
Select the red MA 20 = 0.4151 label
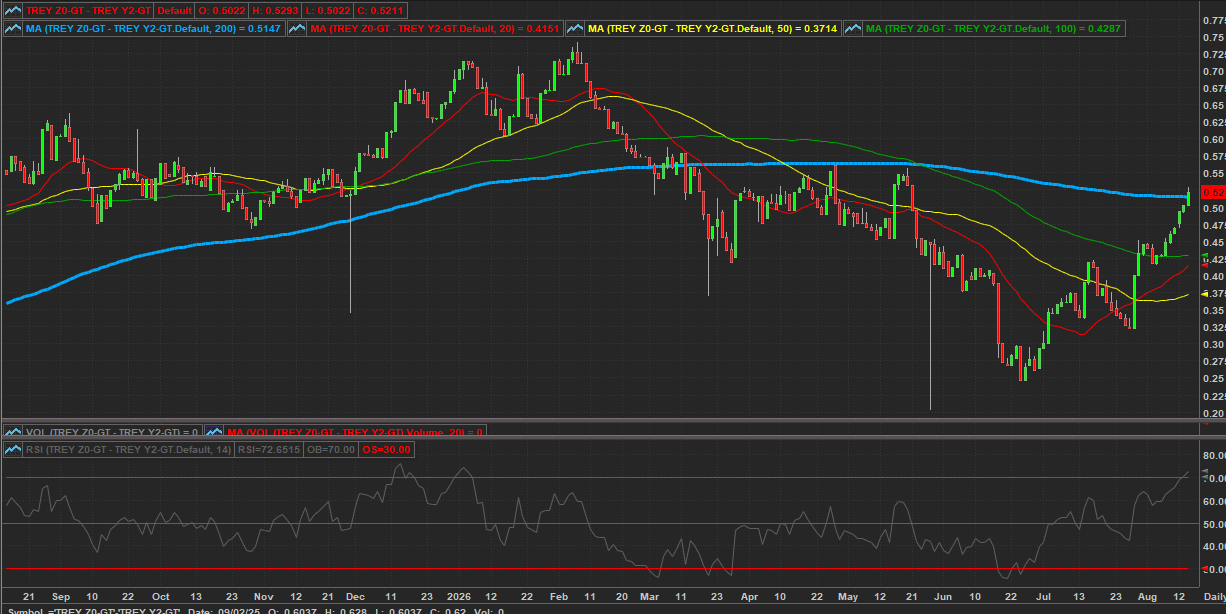click(435, 29)
